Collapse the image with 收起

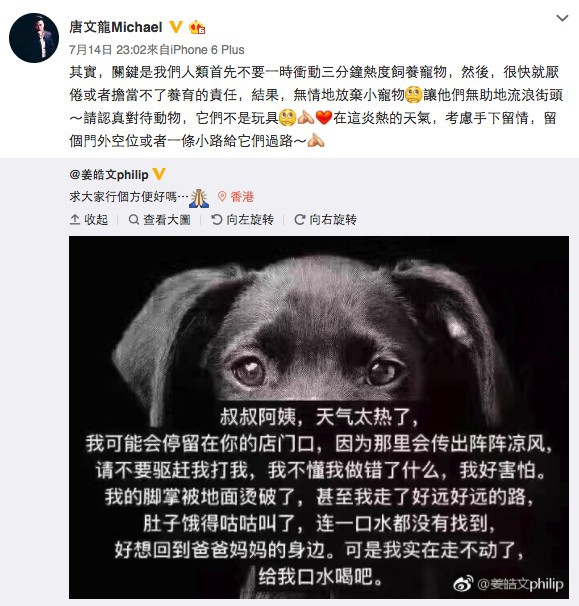pos(89,220)
